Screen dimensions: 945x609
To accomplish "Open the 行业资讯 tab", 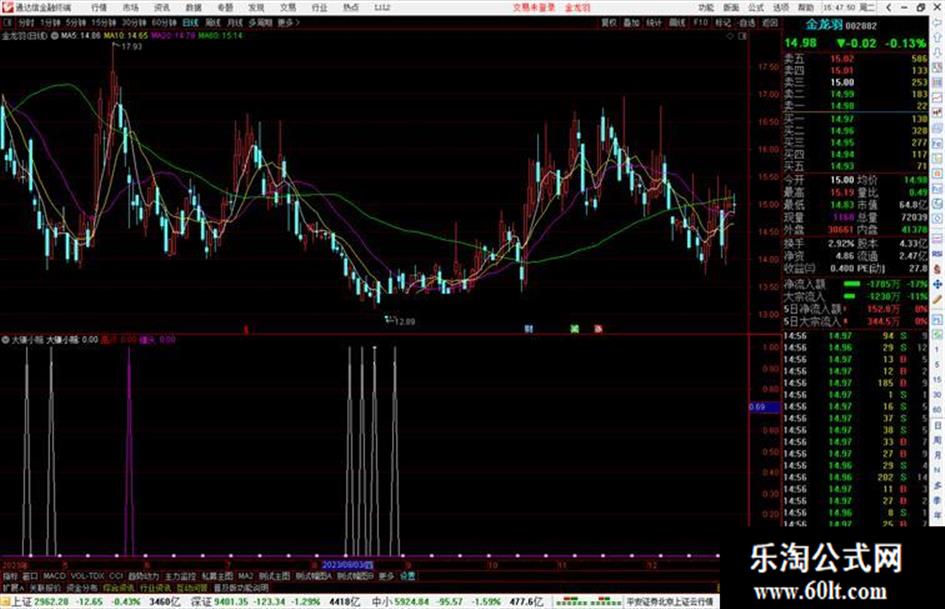I will pyautogui.click(x=155, y=587).
